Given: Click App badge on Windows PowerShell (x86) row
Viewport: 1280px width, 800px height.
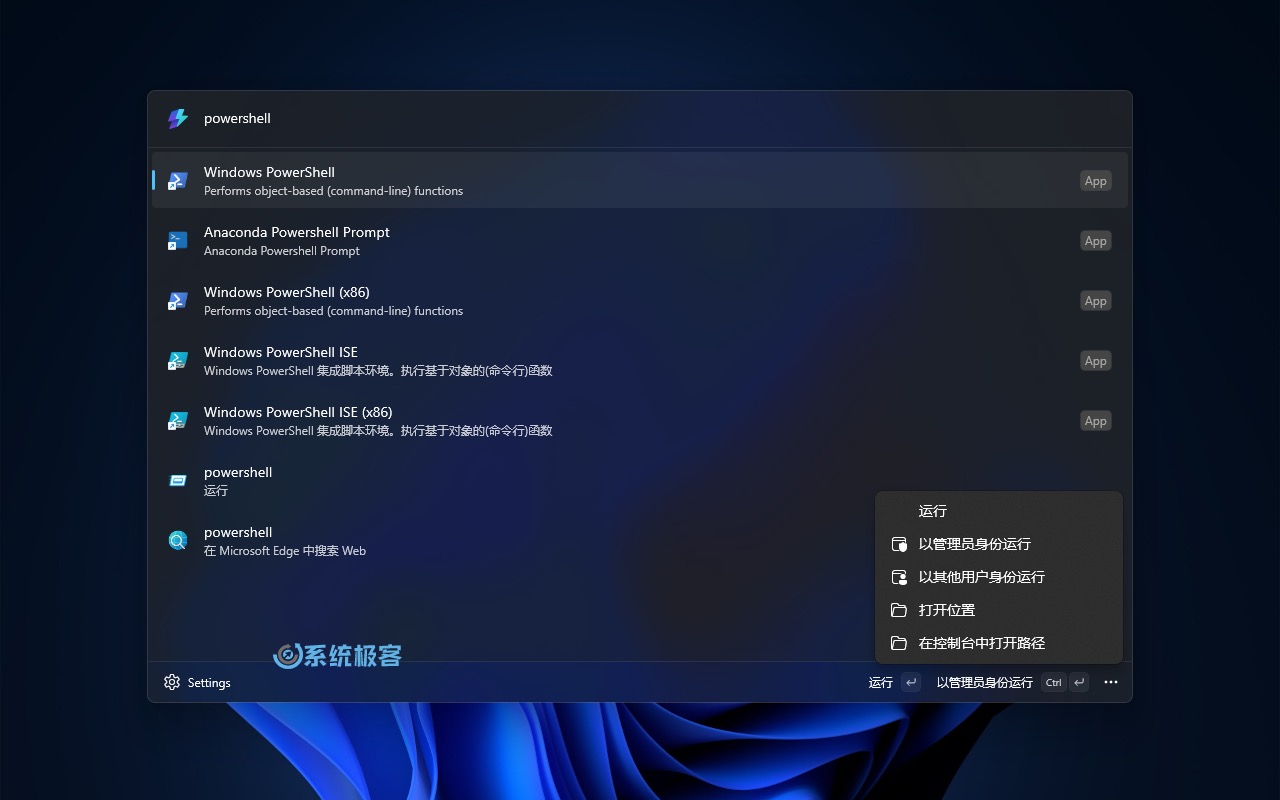Looking at the screenshot, I should (1096, 301).
